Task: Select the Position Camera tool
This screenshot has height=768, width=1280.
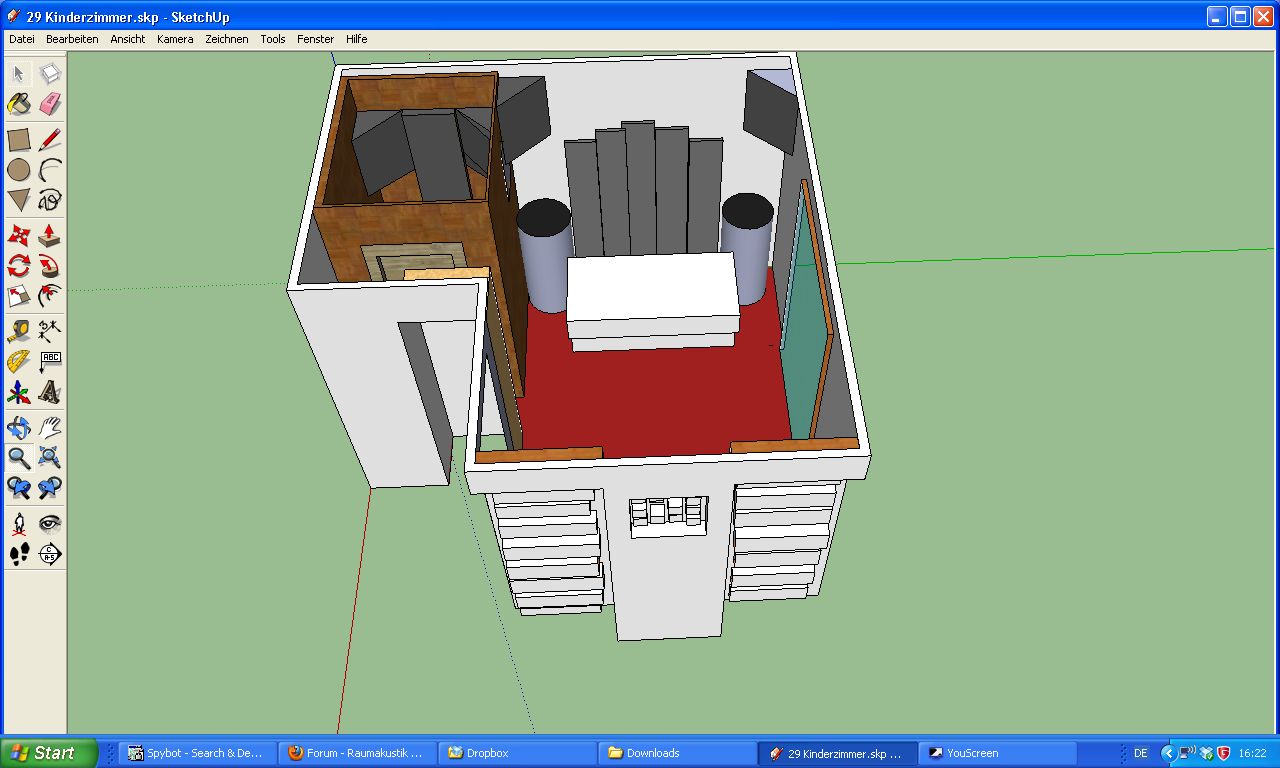Action: (x=19, y=523)
